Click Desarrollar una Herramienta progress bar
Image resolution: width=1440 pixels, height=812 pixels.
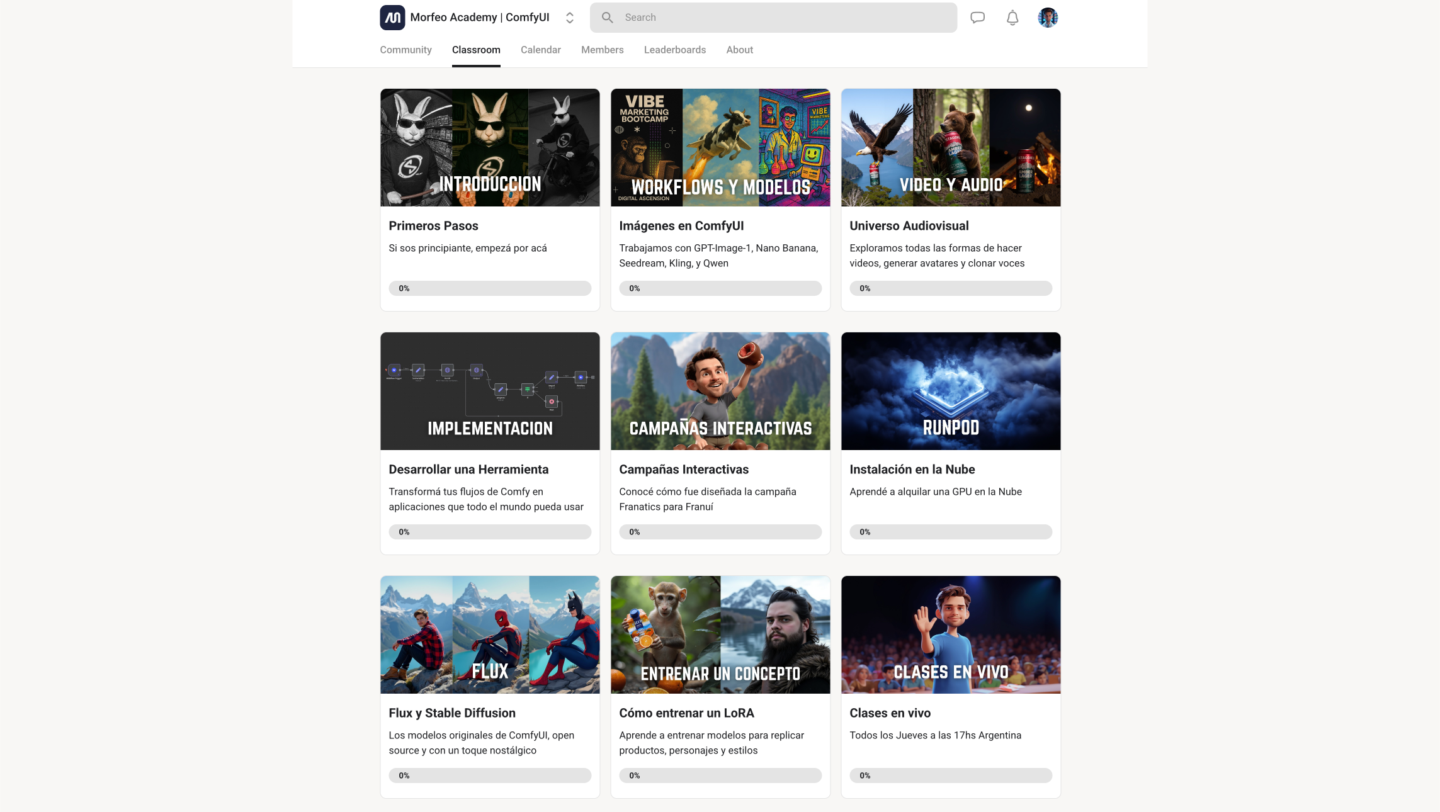[490, 532]
